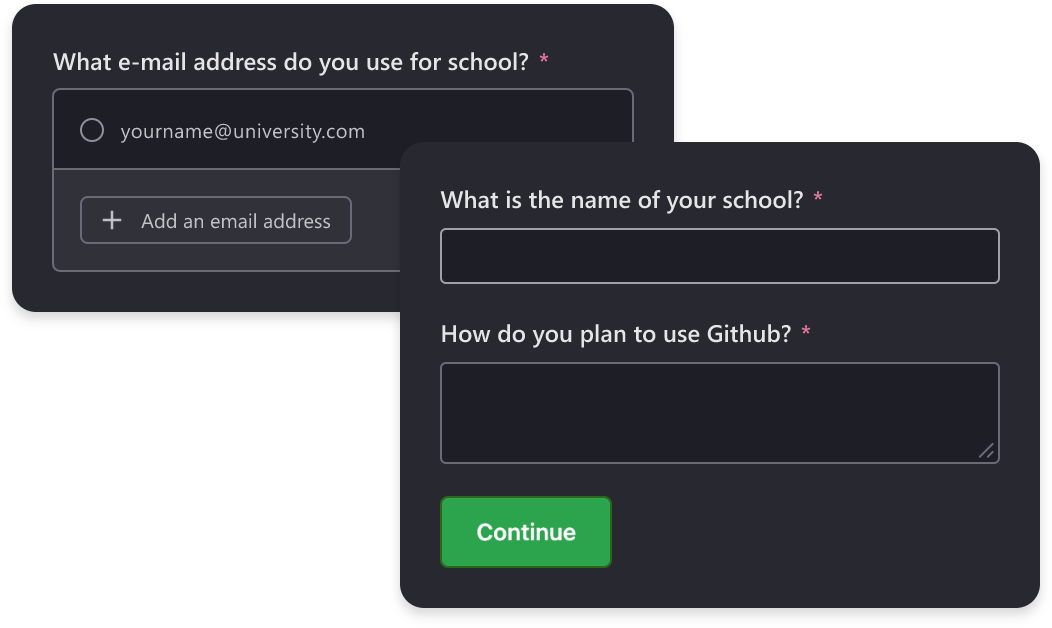Click the "Add an email address" button text
Viewport: 1052px width, 628px height.
pos(235,221)
